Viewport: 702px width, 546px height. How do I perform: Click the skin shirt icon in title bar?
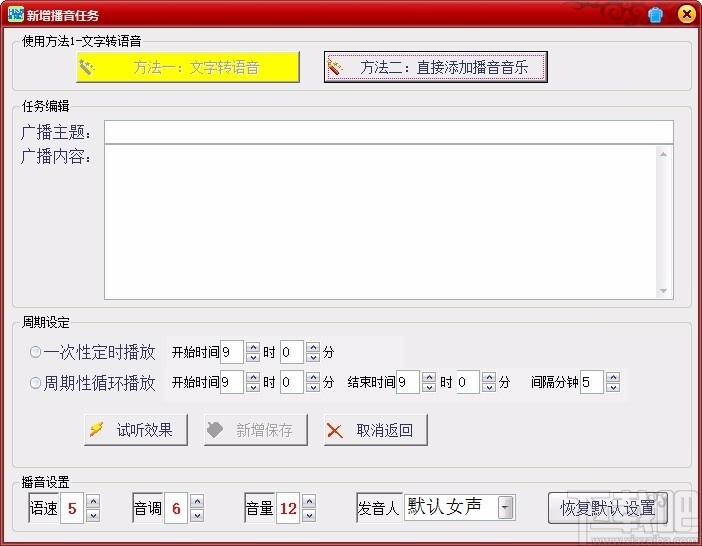pyautogui.click(x=655, y=15)
